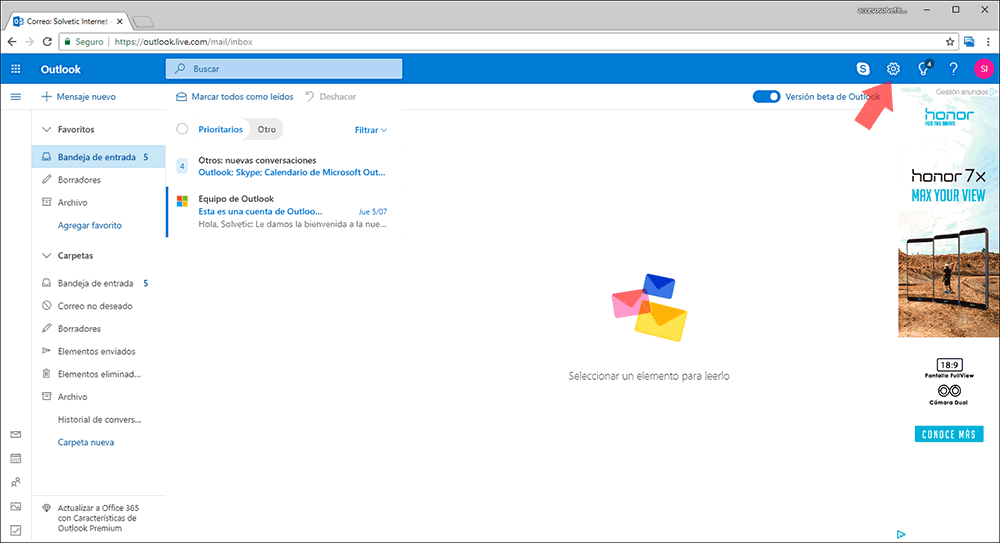
Task: Close the Correo: Solvetic browser tab
Action: [x=119, y=21]
